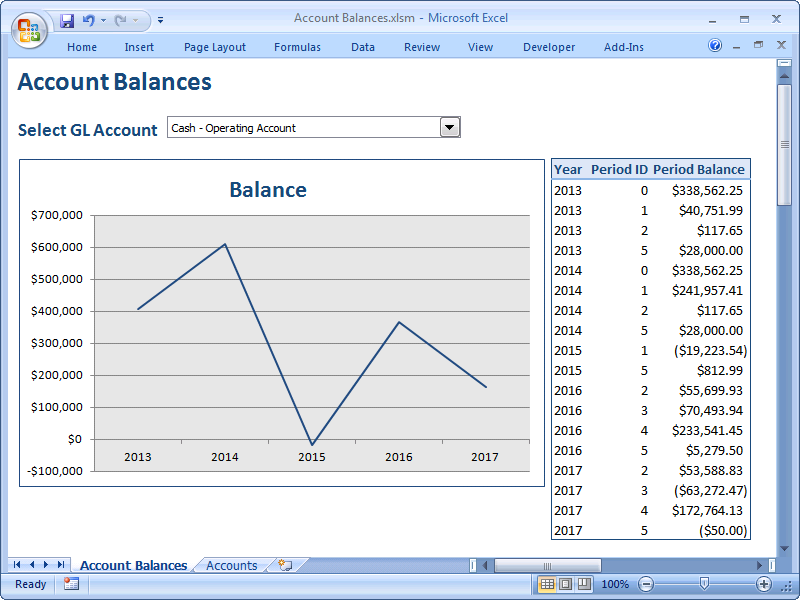Switch to Page Break Preview view

(x=583, y=584)
